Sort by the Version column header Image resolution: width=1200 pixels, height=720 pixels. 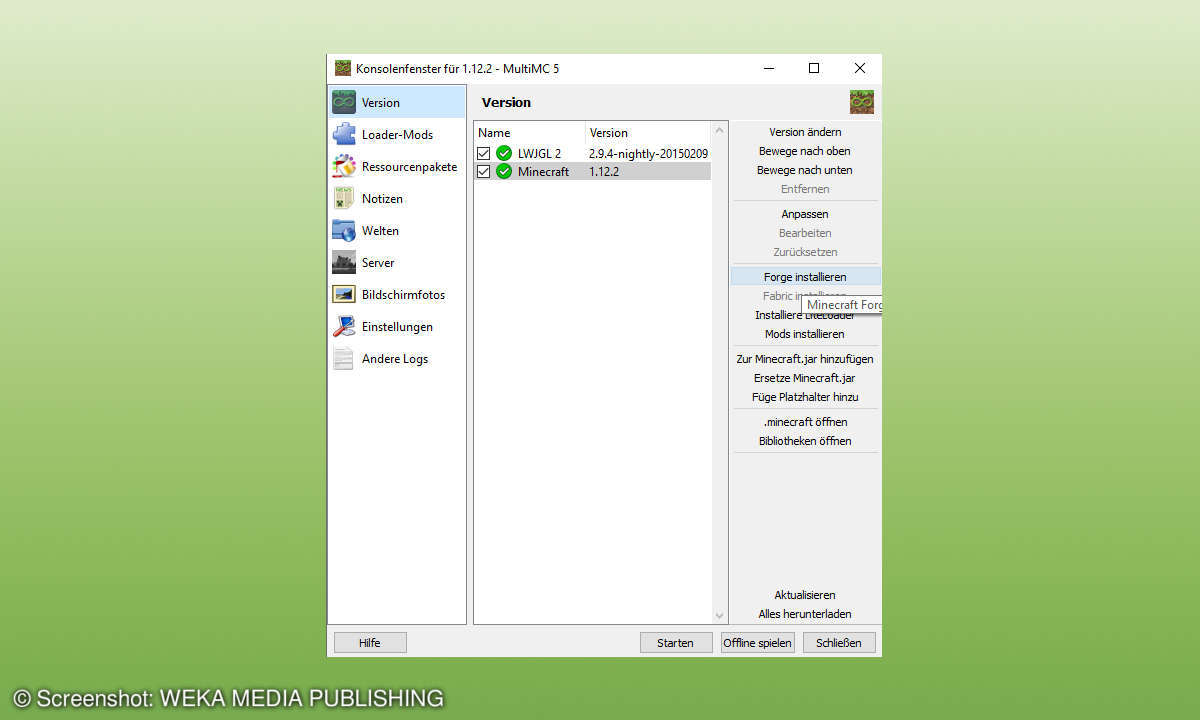coord(648,132)
